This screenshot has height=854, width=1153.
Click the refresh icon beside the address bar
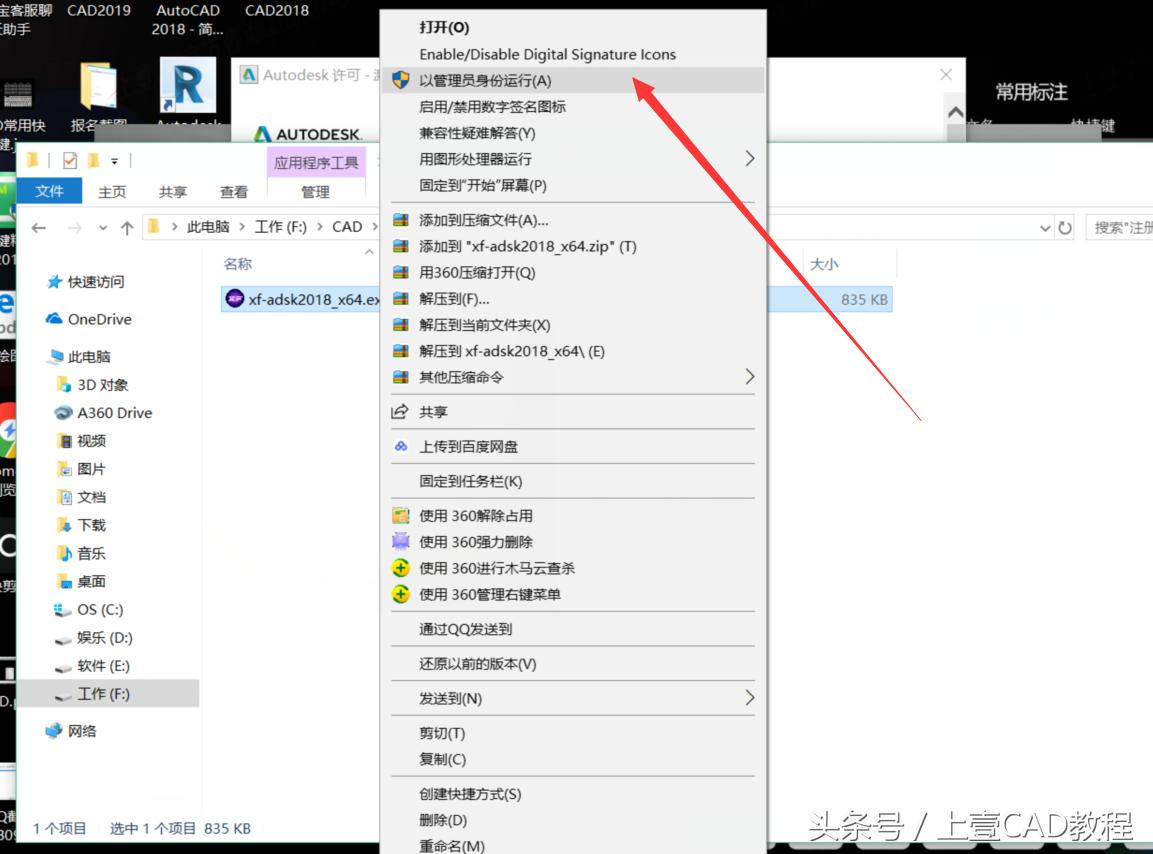1064,226
